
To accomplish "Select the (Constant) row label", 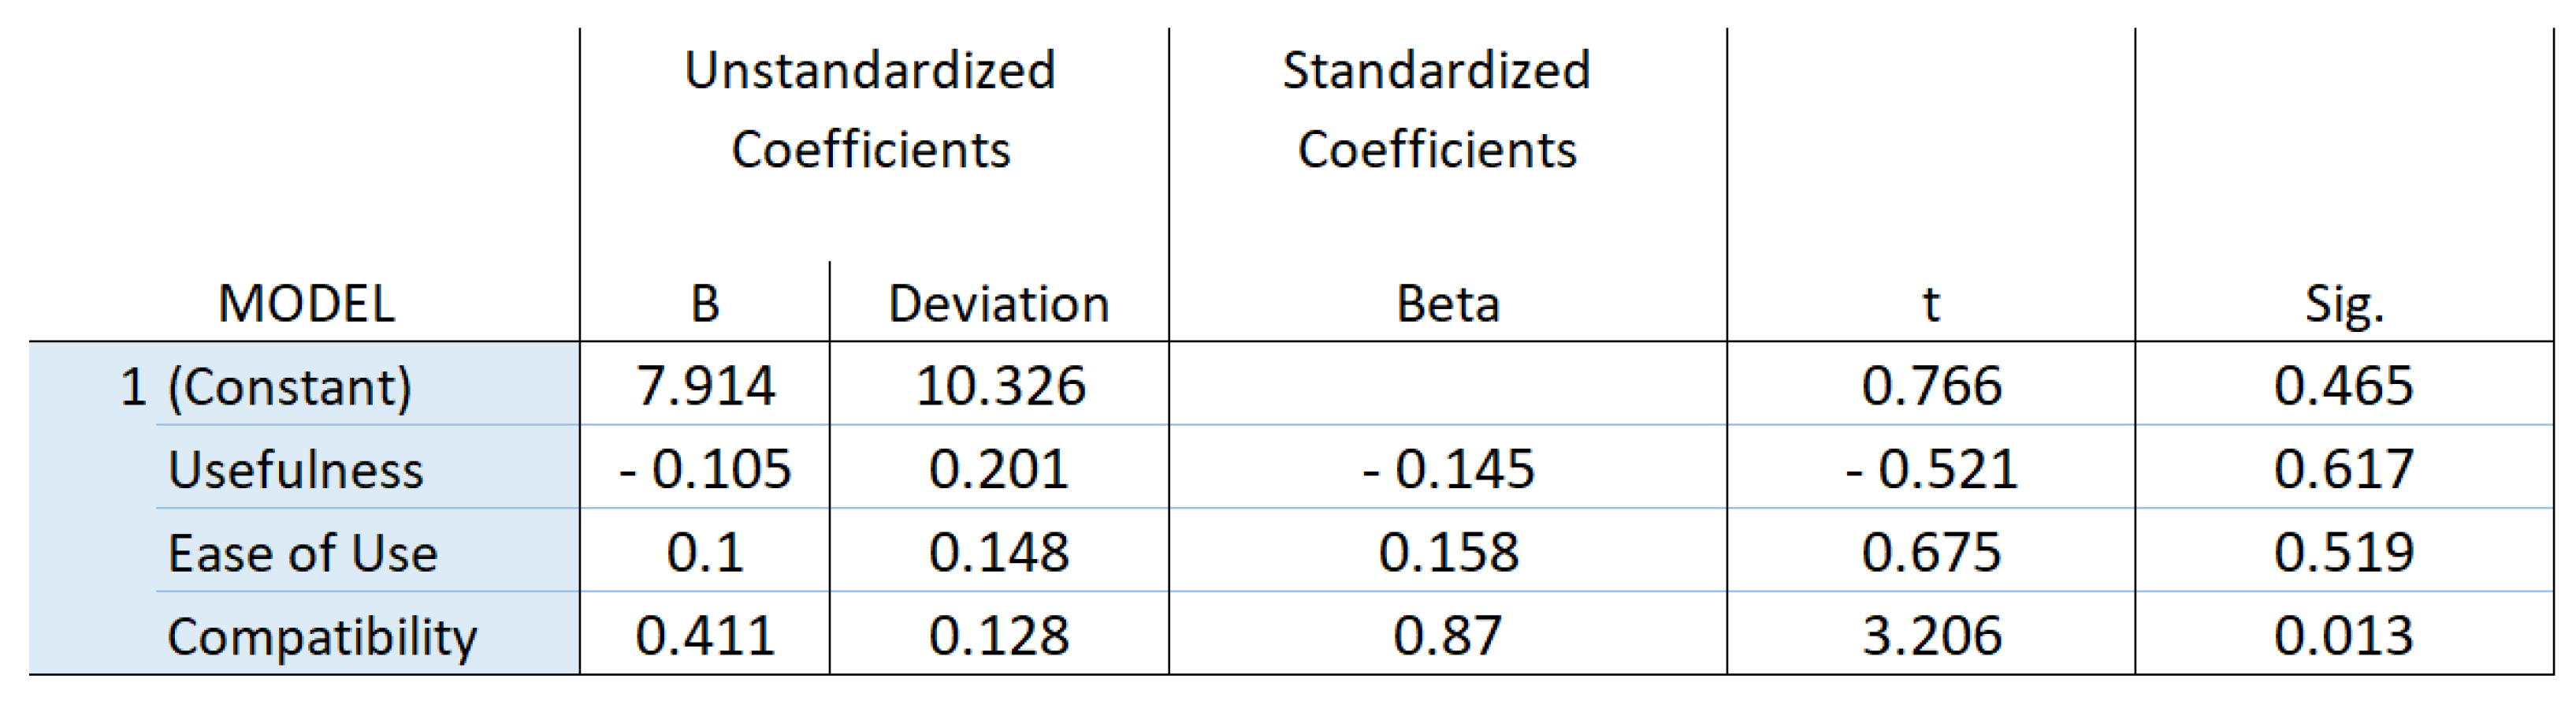I will 289,386.
